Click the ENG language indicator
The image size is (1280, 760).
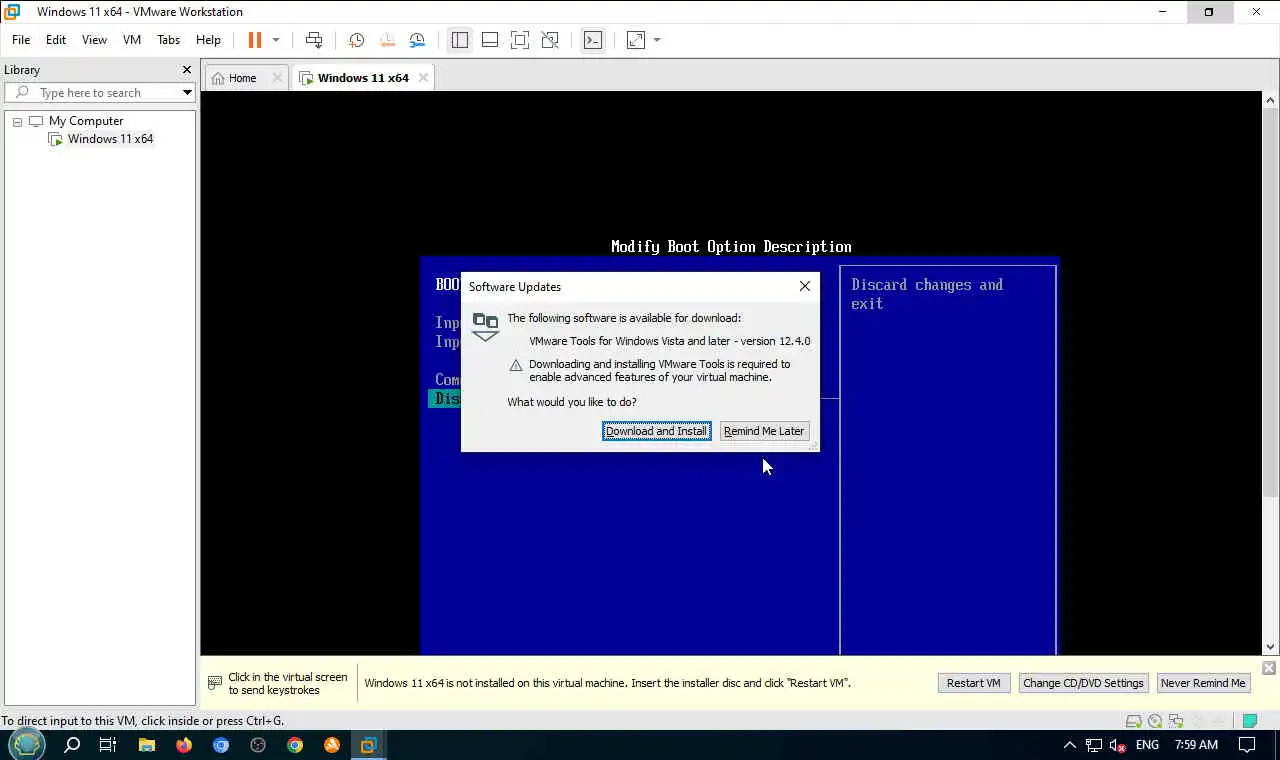pyautogui.click(x=1147, y=745)
